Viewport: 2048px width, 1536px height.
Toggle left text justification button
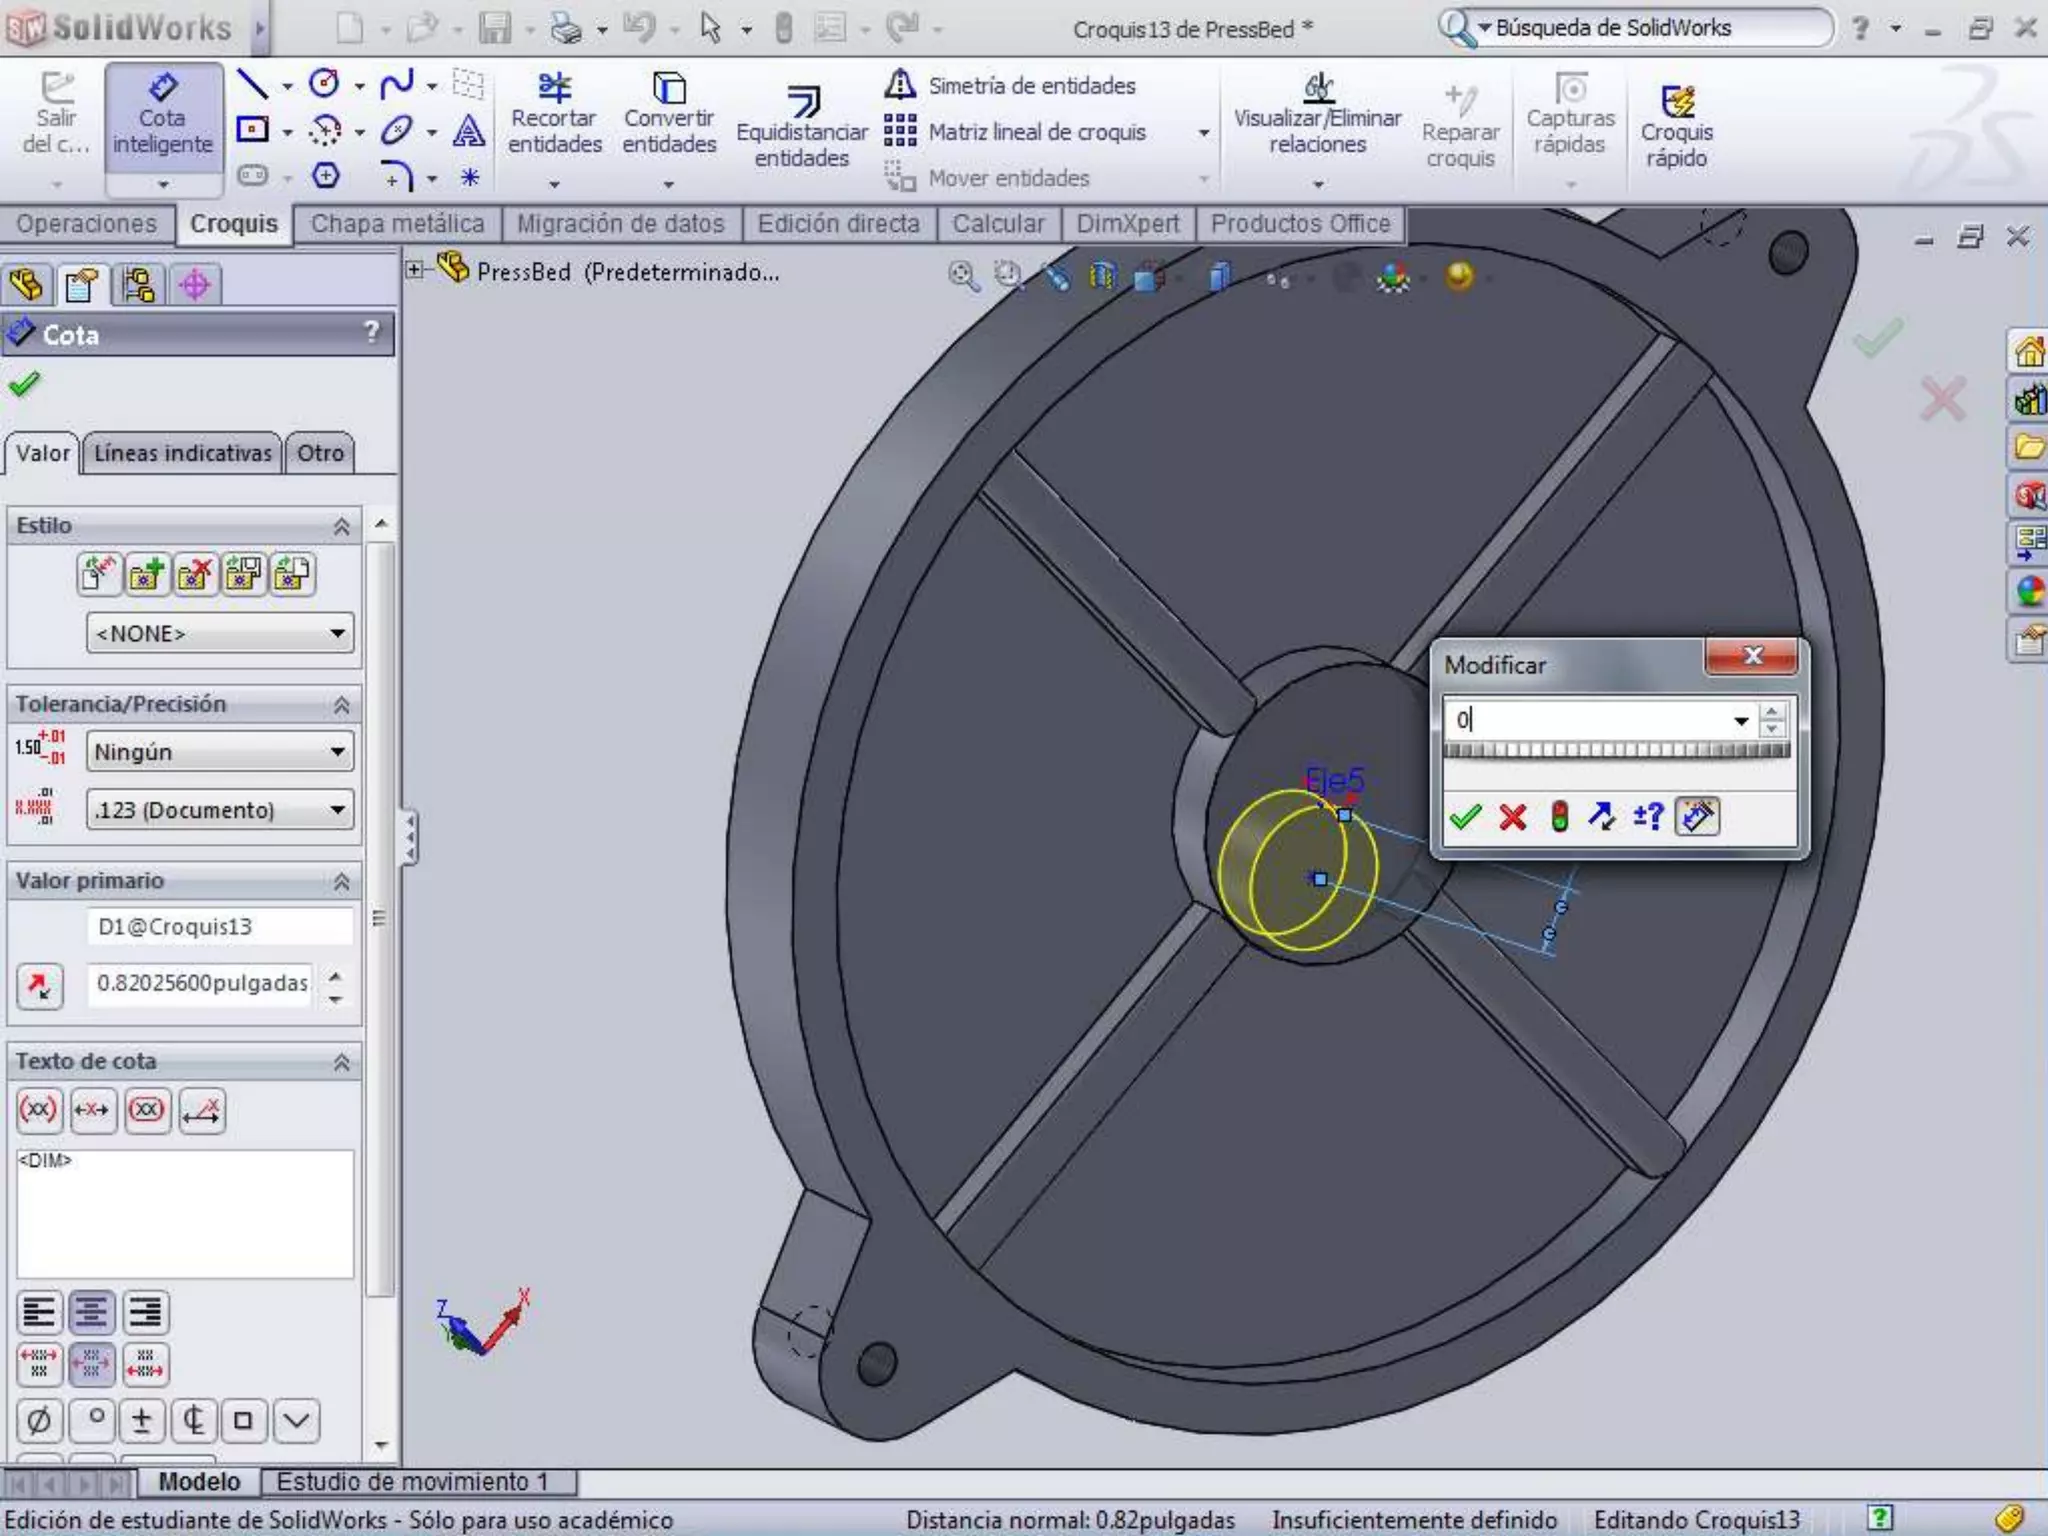point(40,1312)
